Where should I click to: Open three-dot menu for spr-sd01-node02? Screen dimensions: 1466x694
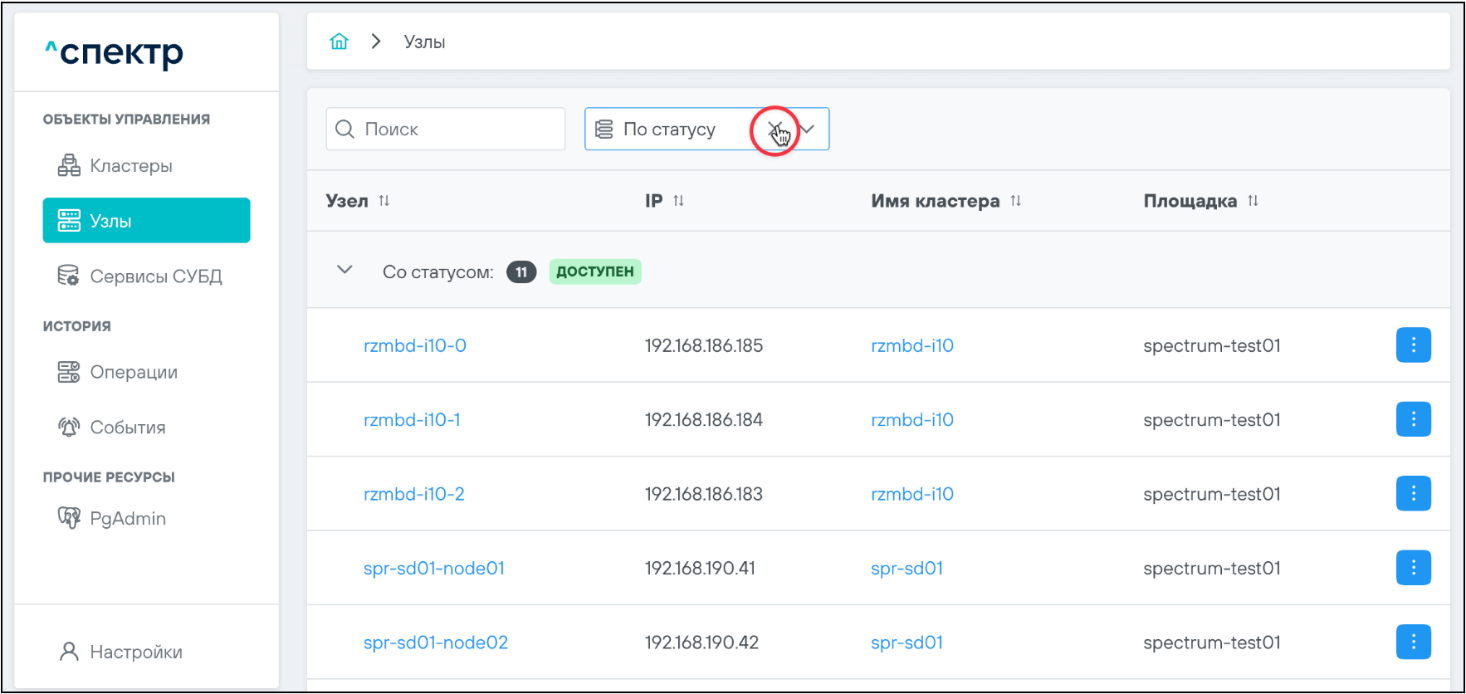click(x=1412, y=641)
